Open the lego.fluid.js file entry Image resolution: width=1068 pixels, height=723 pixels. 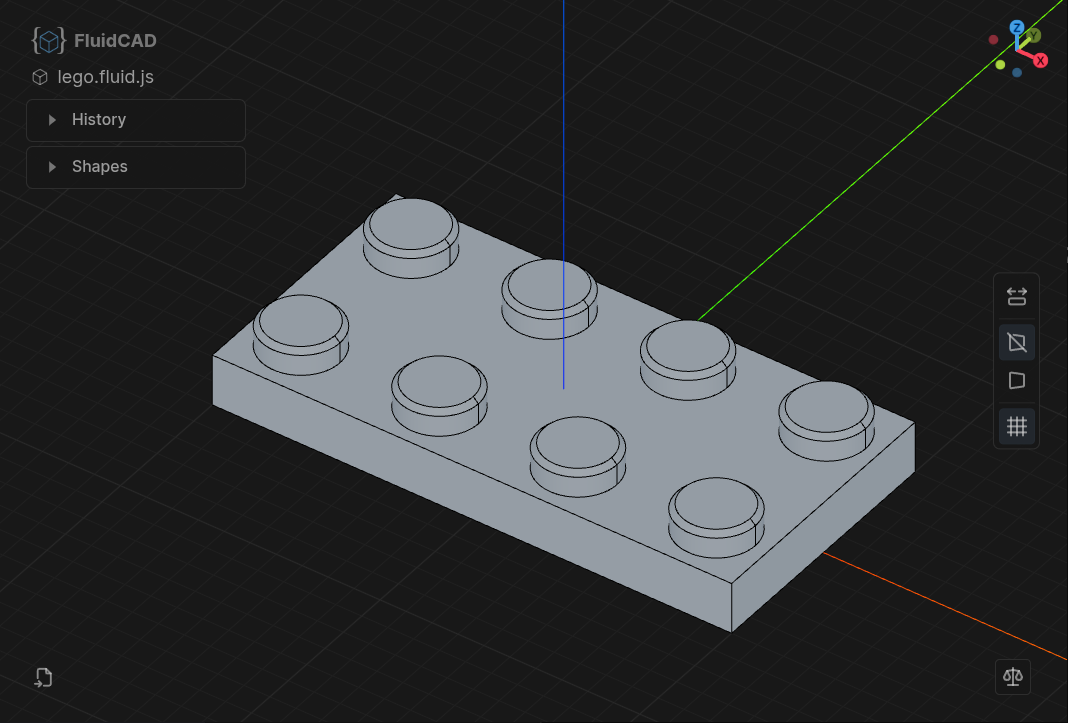103,76
